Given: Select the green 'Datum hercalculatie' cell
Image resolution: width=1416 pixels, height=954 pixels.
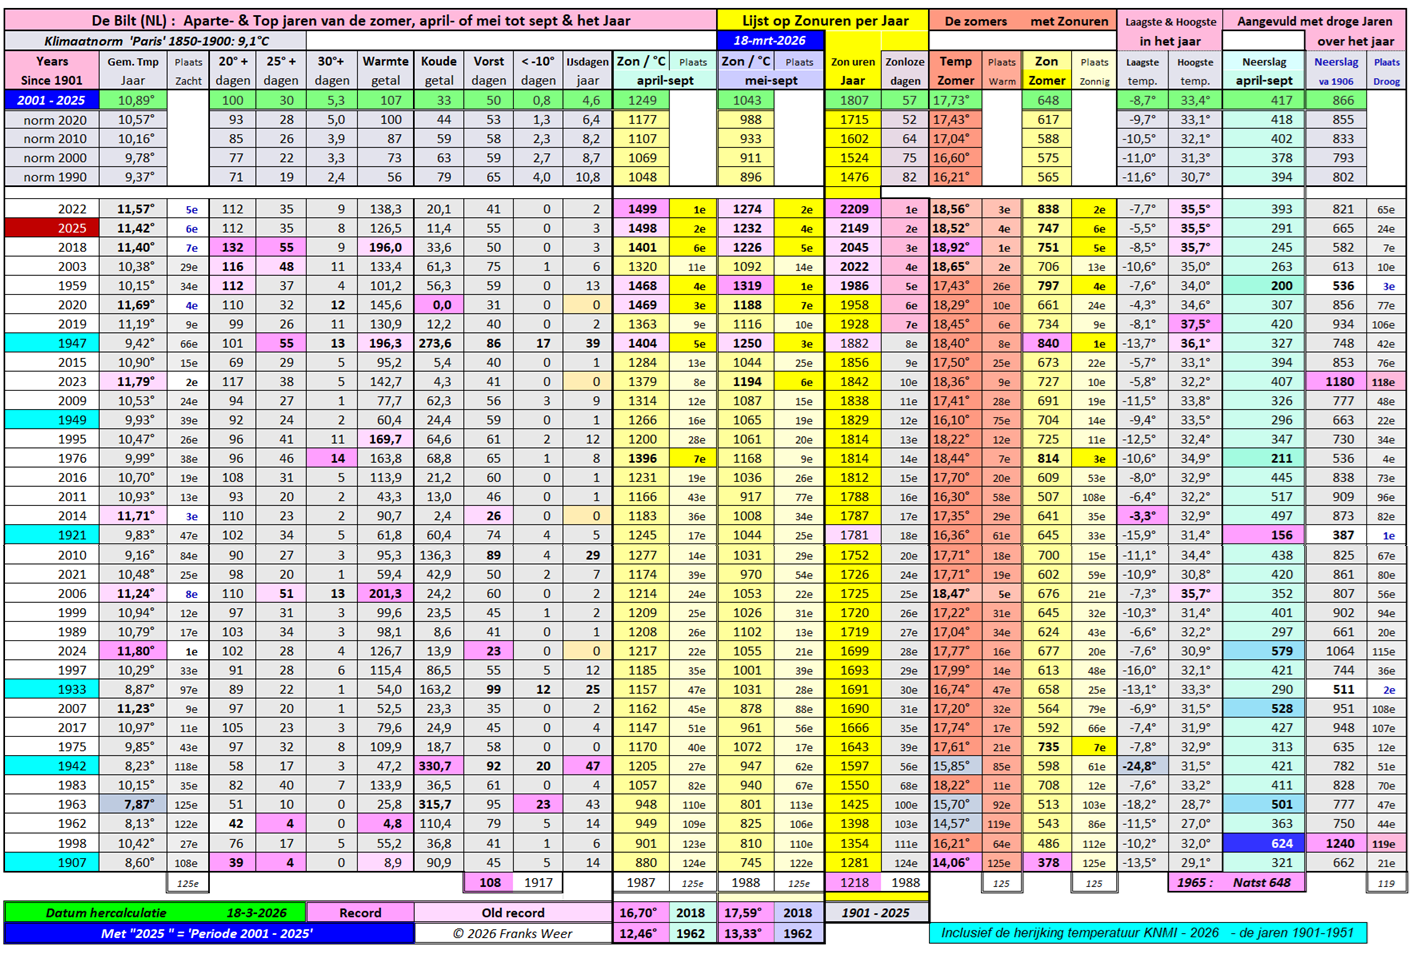Looking at the screenshot, I should 155,913.
